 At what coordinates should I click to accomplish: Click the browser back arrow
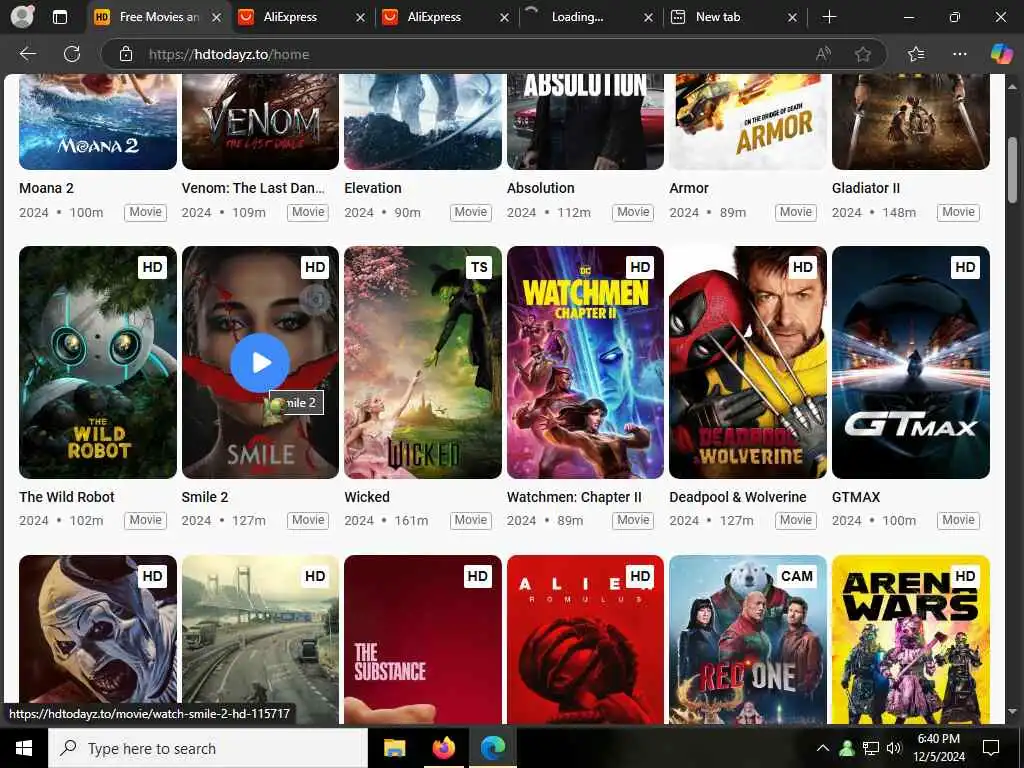pos(27,54)
